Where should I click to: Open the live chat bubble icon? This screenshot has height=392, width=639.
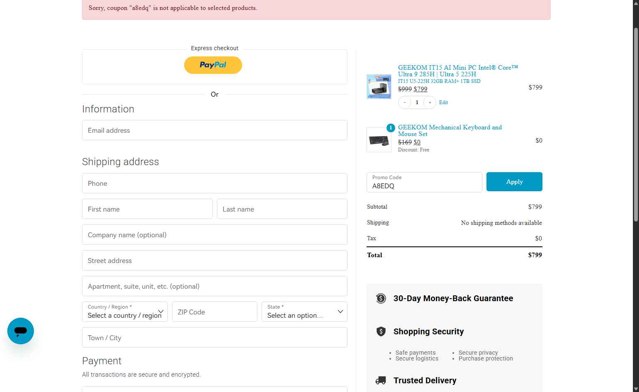coord(20,331)
